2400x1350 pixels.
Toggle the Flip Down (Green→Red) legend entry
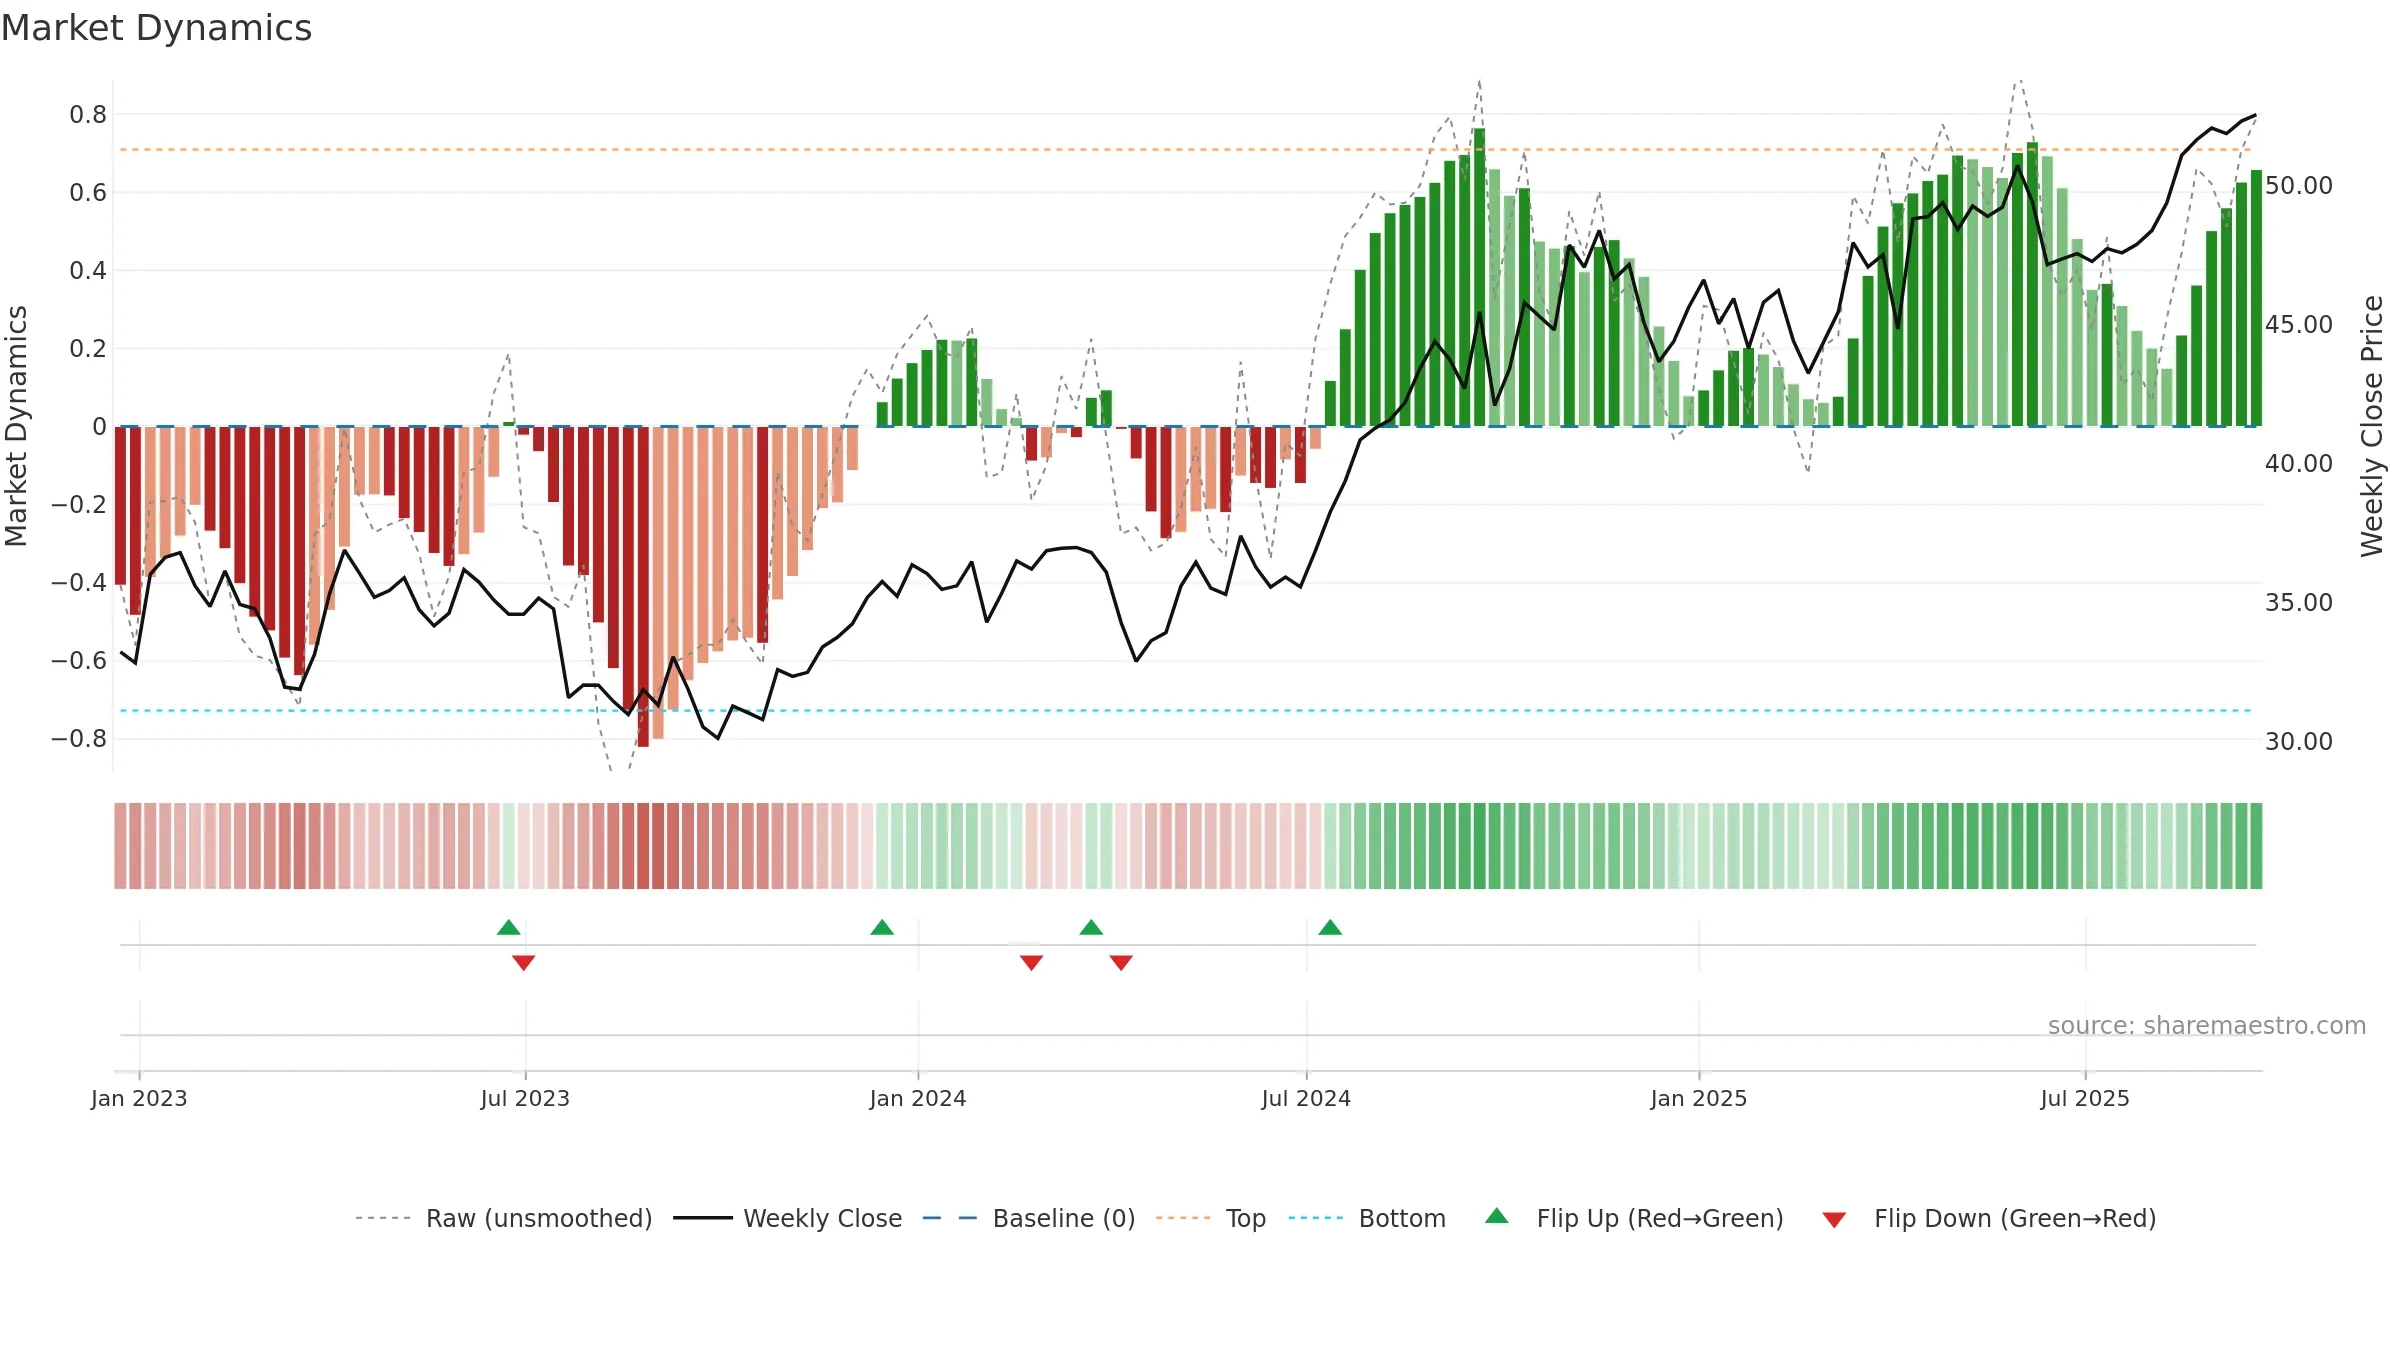pyautogui.click(x=1989, y=1218)
